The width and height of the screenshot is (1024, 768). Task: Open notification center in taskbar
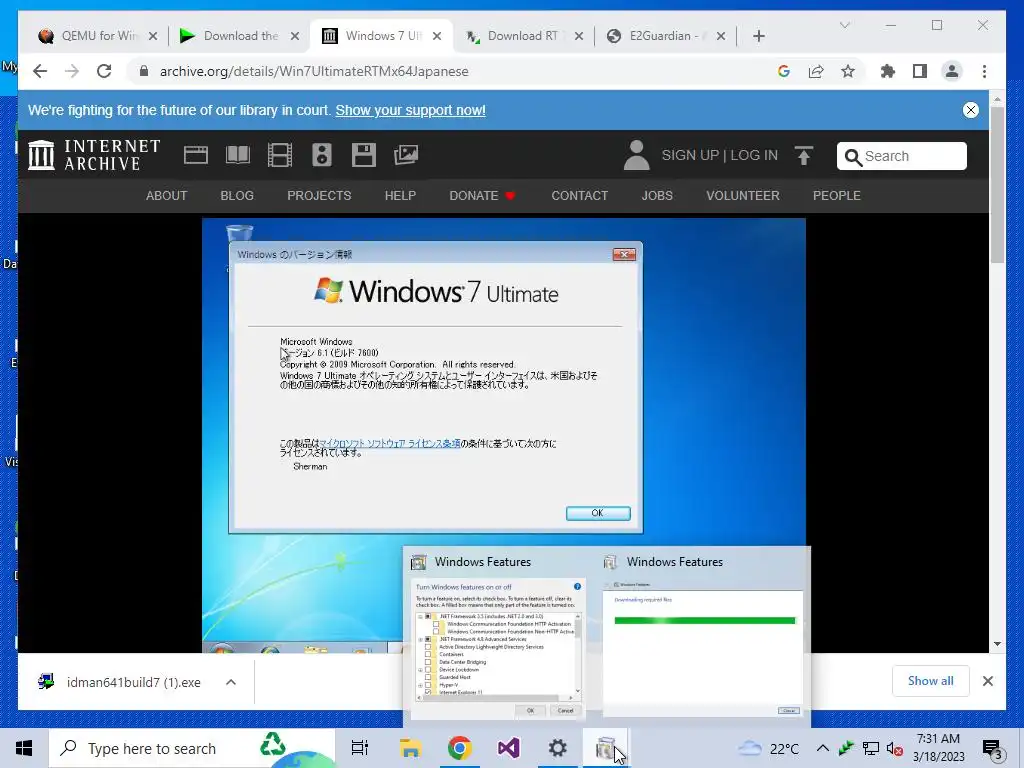click(x=993, y=749)
